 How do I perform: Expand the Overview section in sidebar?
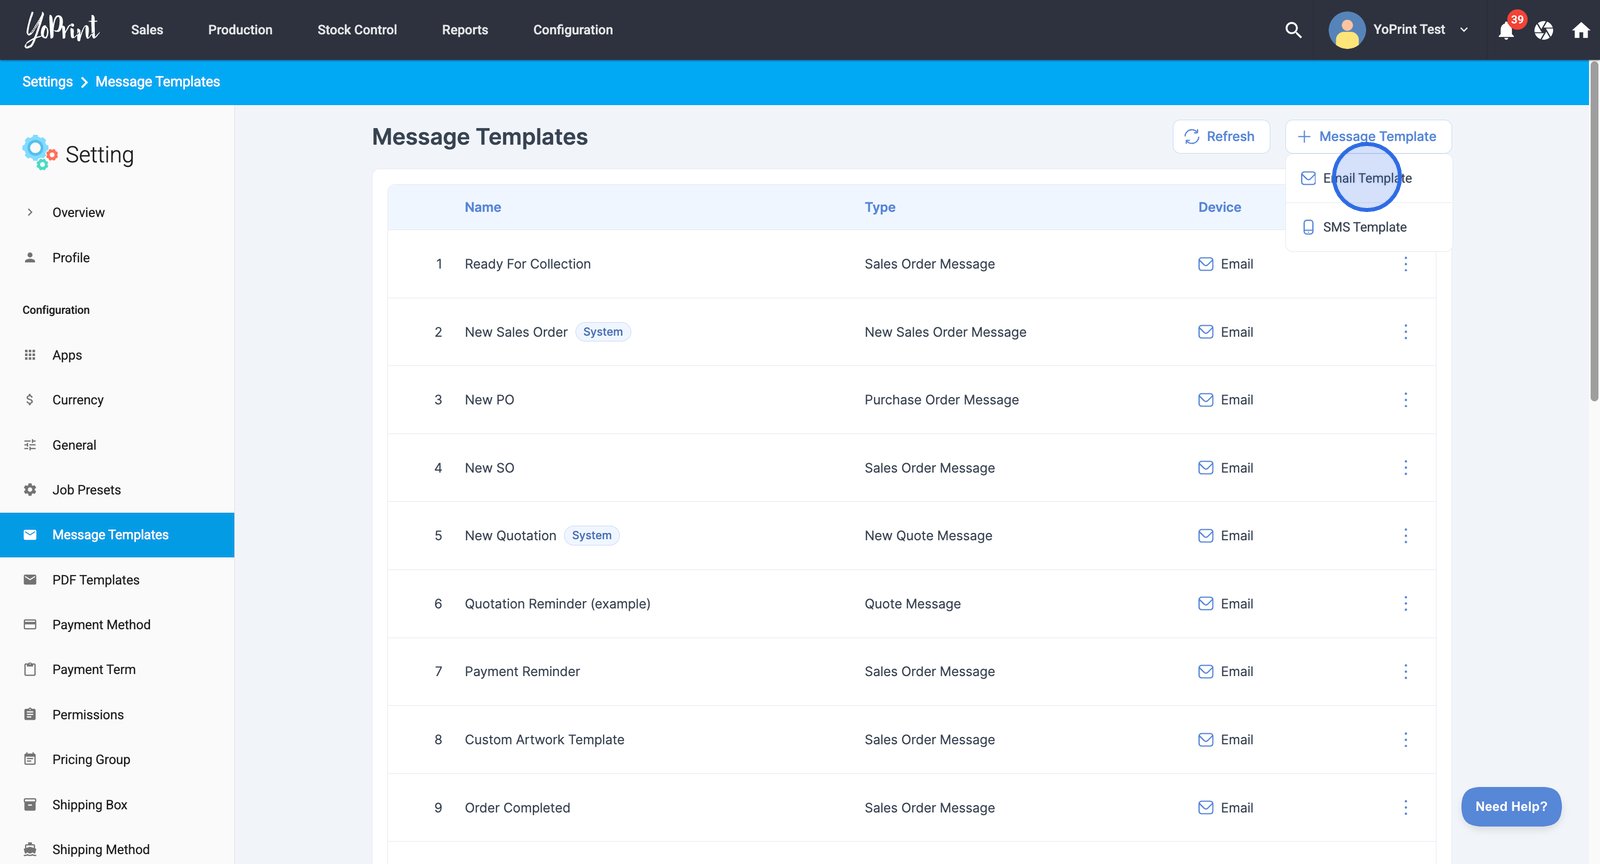pos(30,212)
